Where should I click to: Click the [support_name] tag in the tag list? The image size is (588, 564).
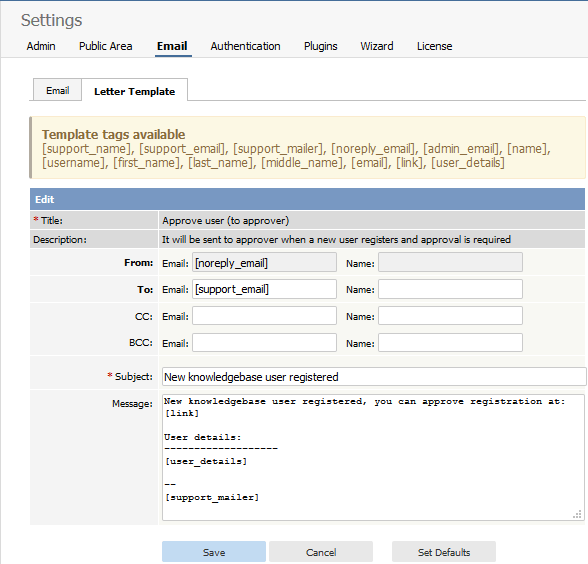(86, 149)
